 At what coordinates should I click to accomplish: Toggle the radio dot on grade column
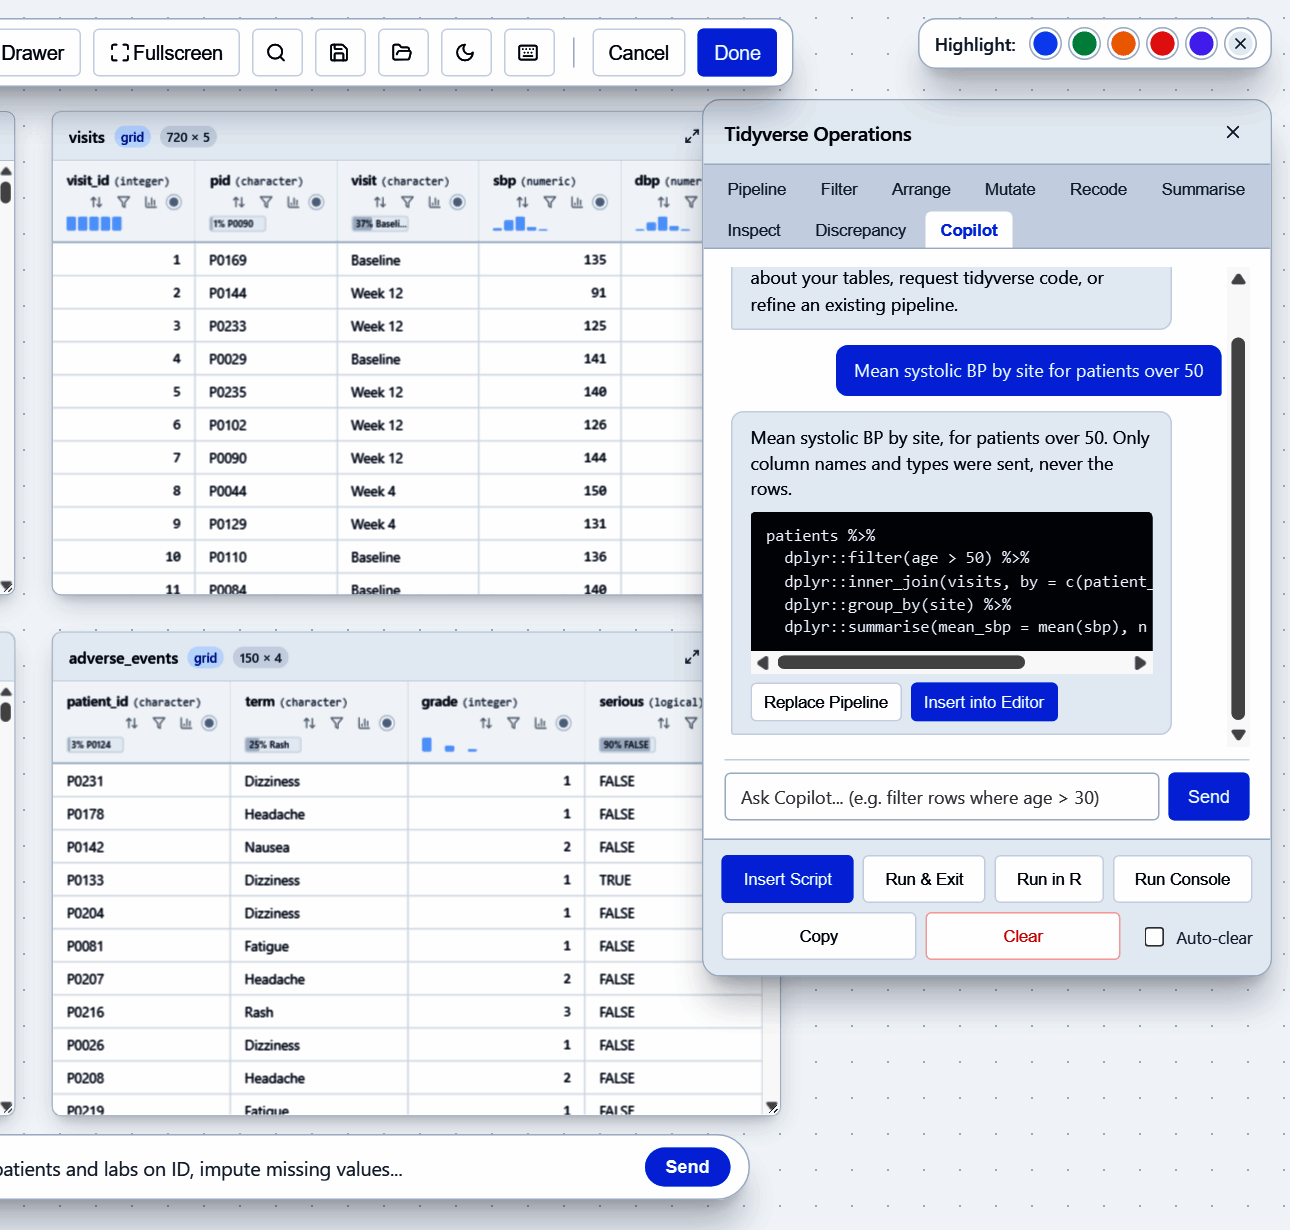(564, 723)
